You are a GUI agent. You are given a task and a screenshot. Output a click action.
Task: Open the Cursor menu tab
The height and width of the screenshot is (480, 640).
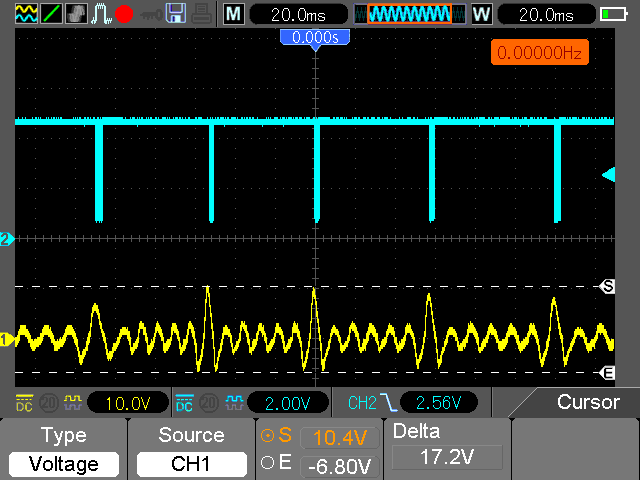pyautogui.click(x=588, y=402)
